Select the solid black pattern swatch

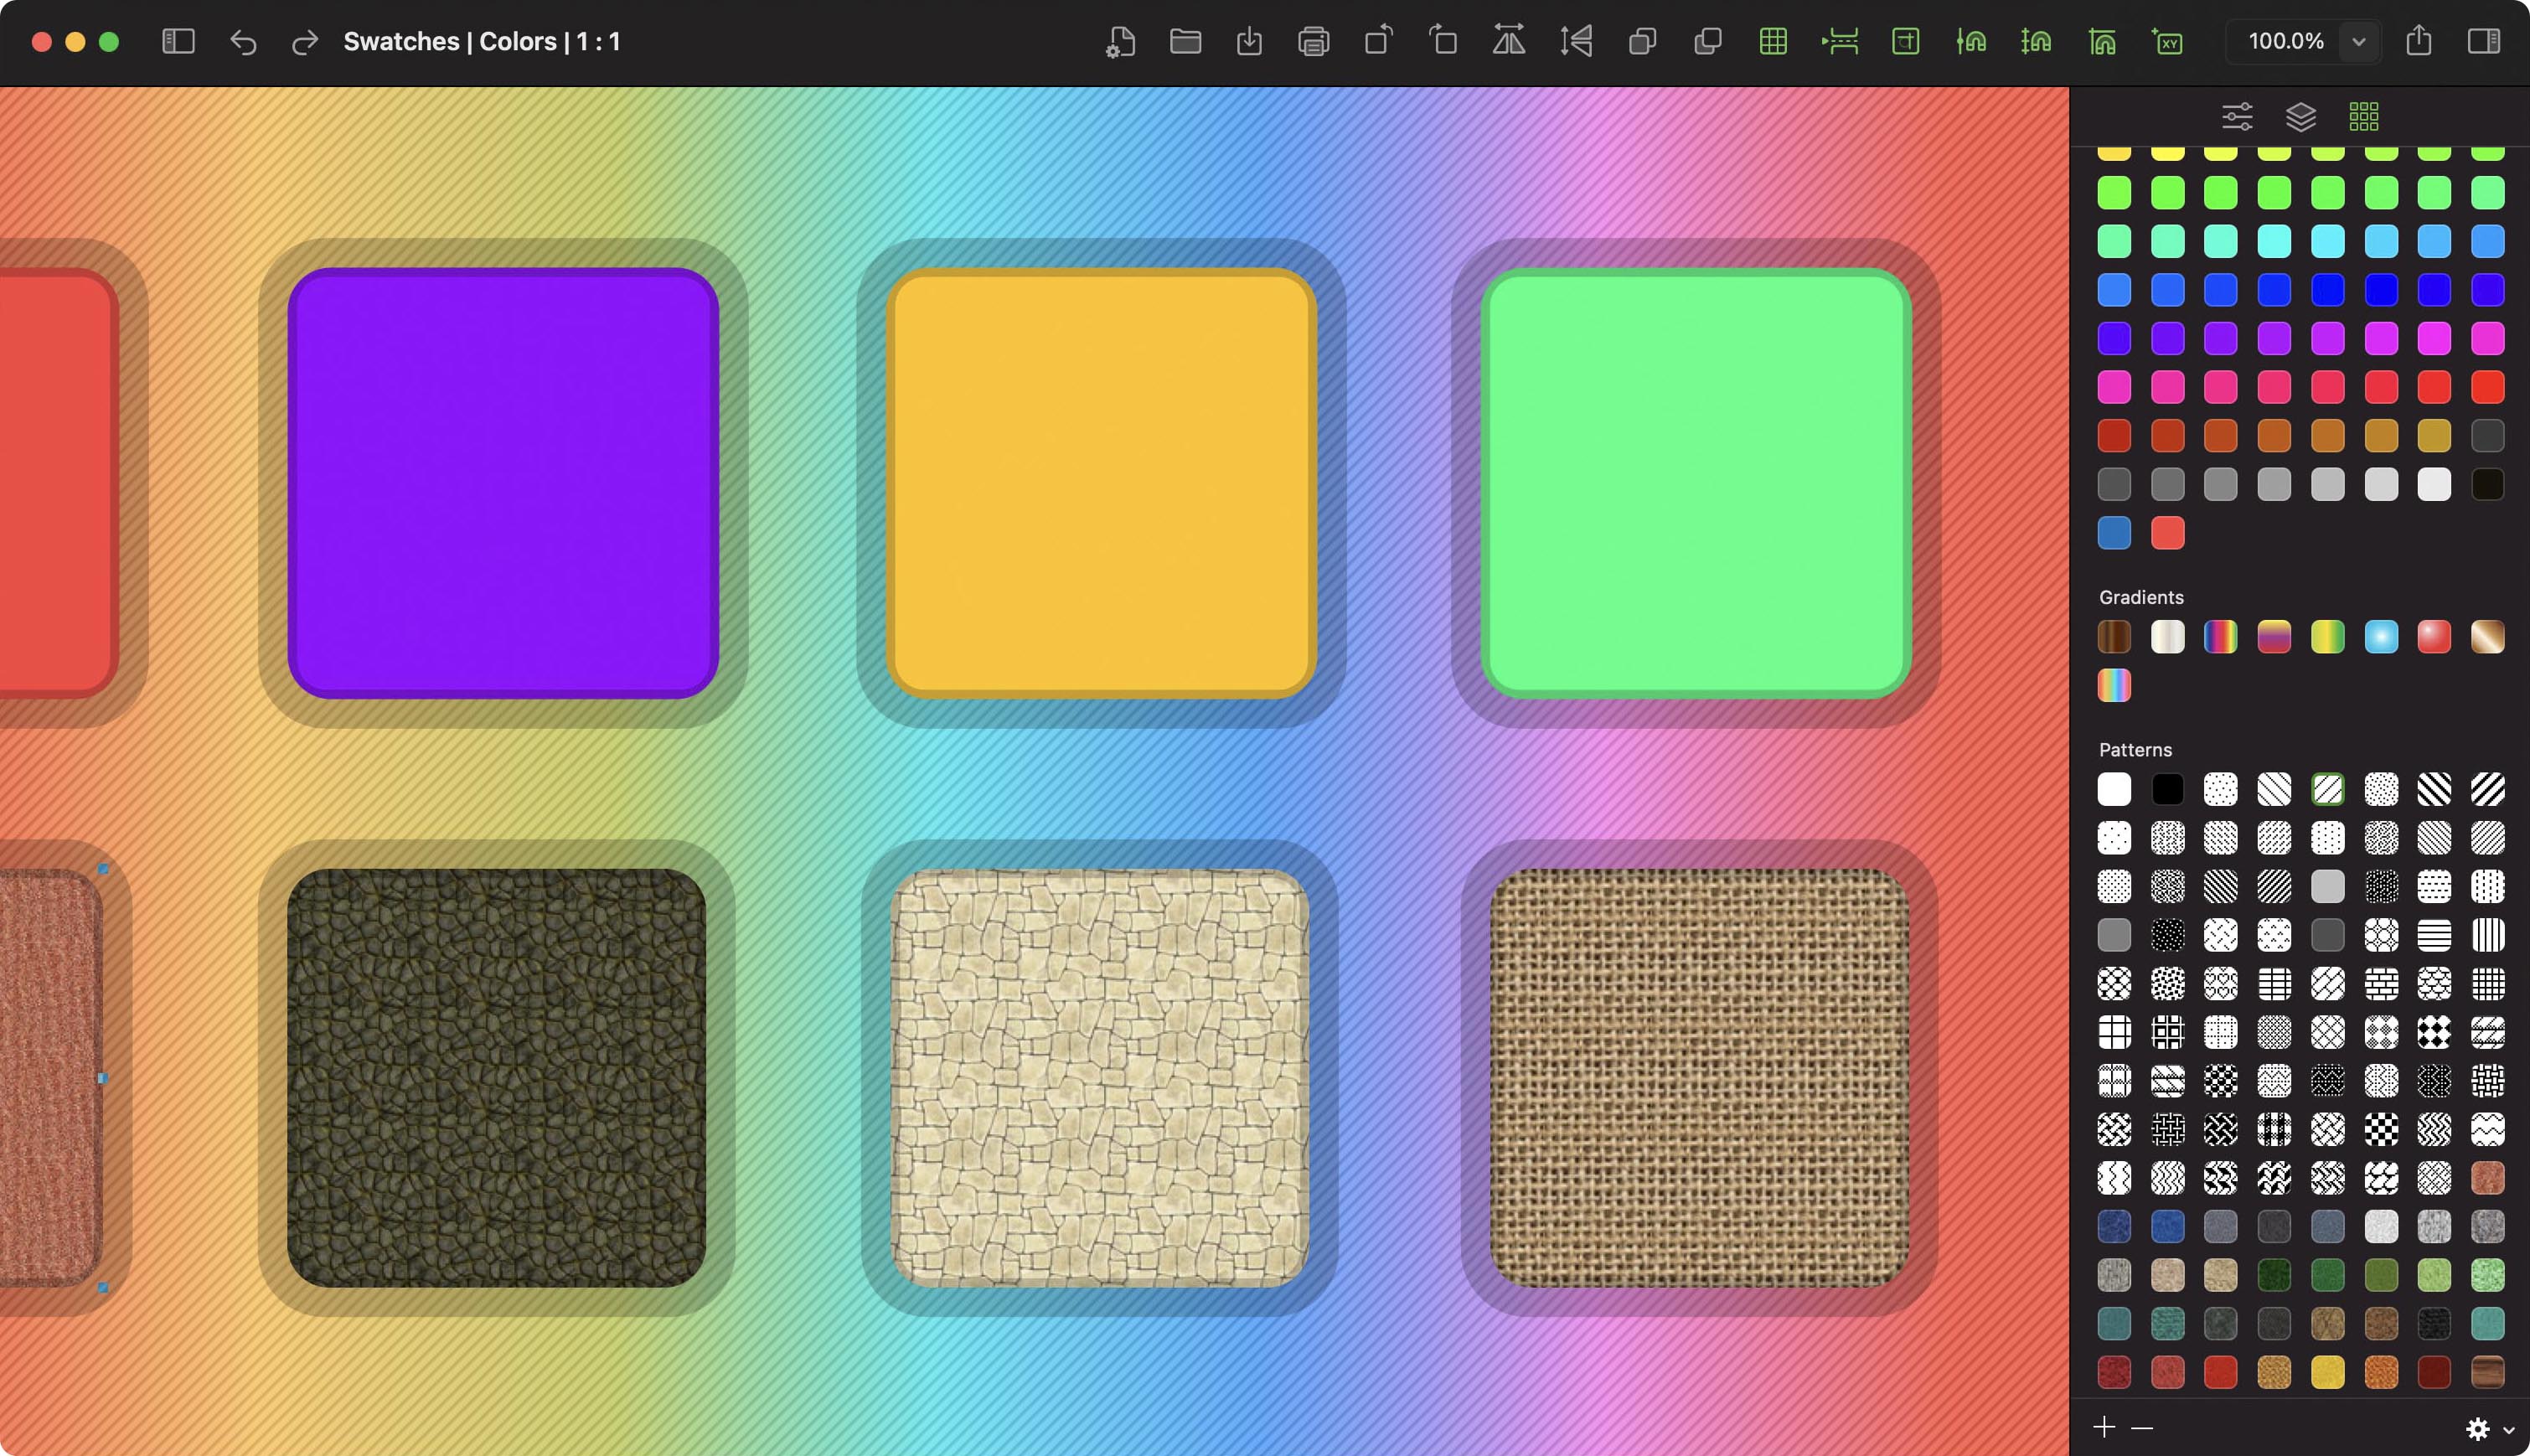tap(2167, 789)
